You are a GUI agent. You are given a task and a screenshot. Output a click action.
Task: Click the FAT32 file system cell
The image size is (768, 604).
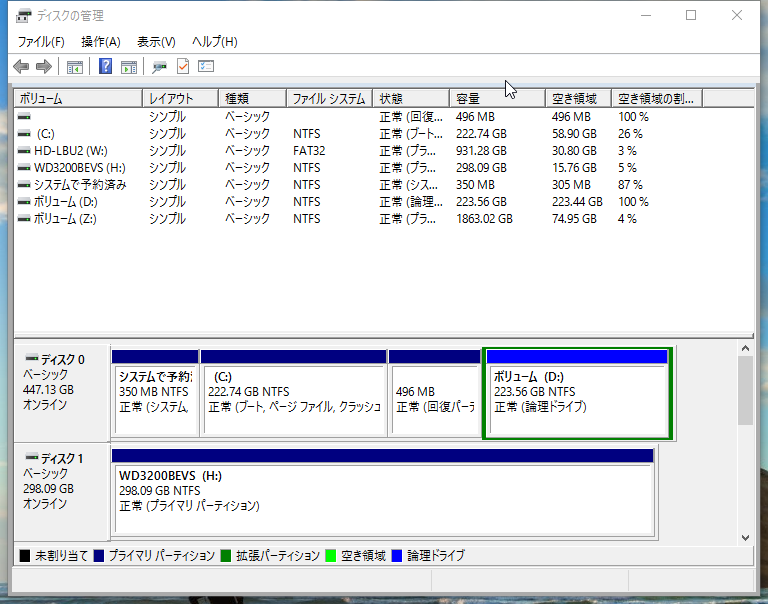309,151
